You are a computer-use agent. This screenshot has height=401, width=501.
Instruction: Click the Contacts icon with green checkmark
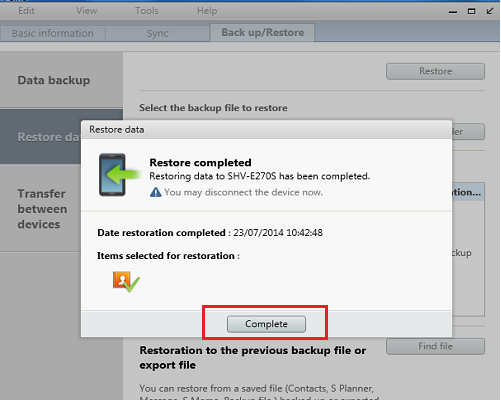pos(126,282)
